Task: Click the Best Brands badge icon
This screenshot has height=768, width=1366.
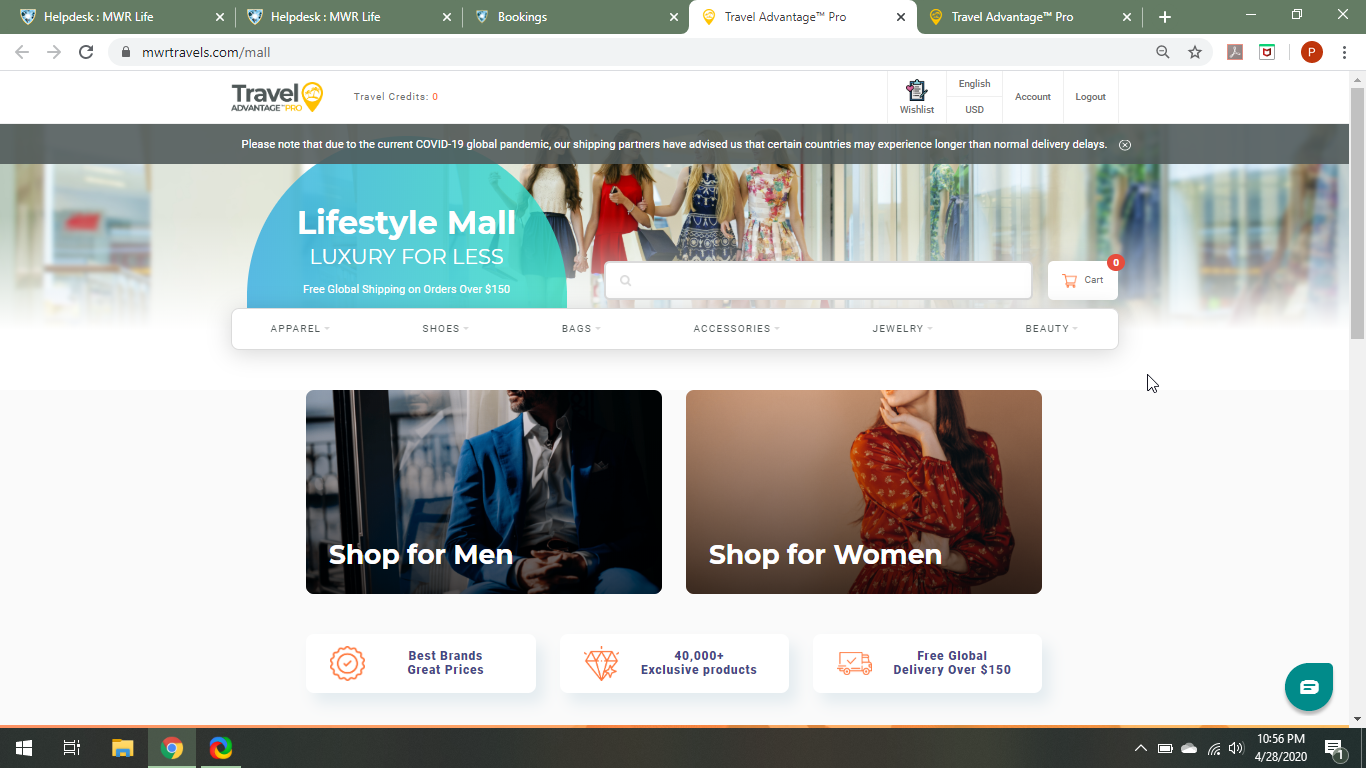Action: tap(347, 663)
